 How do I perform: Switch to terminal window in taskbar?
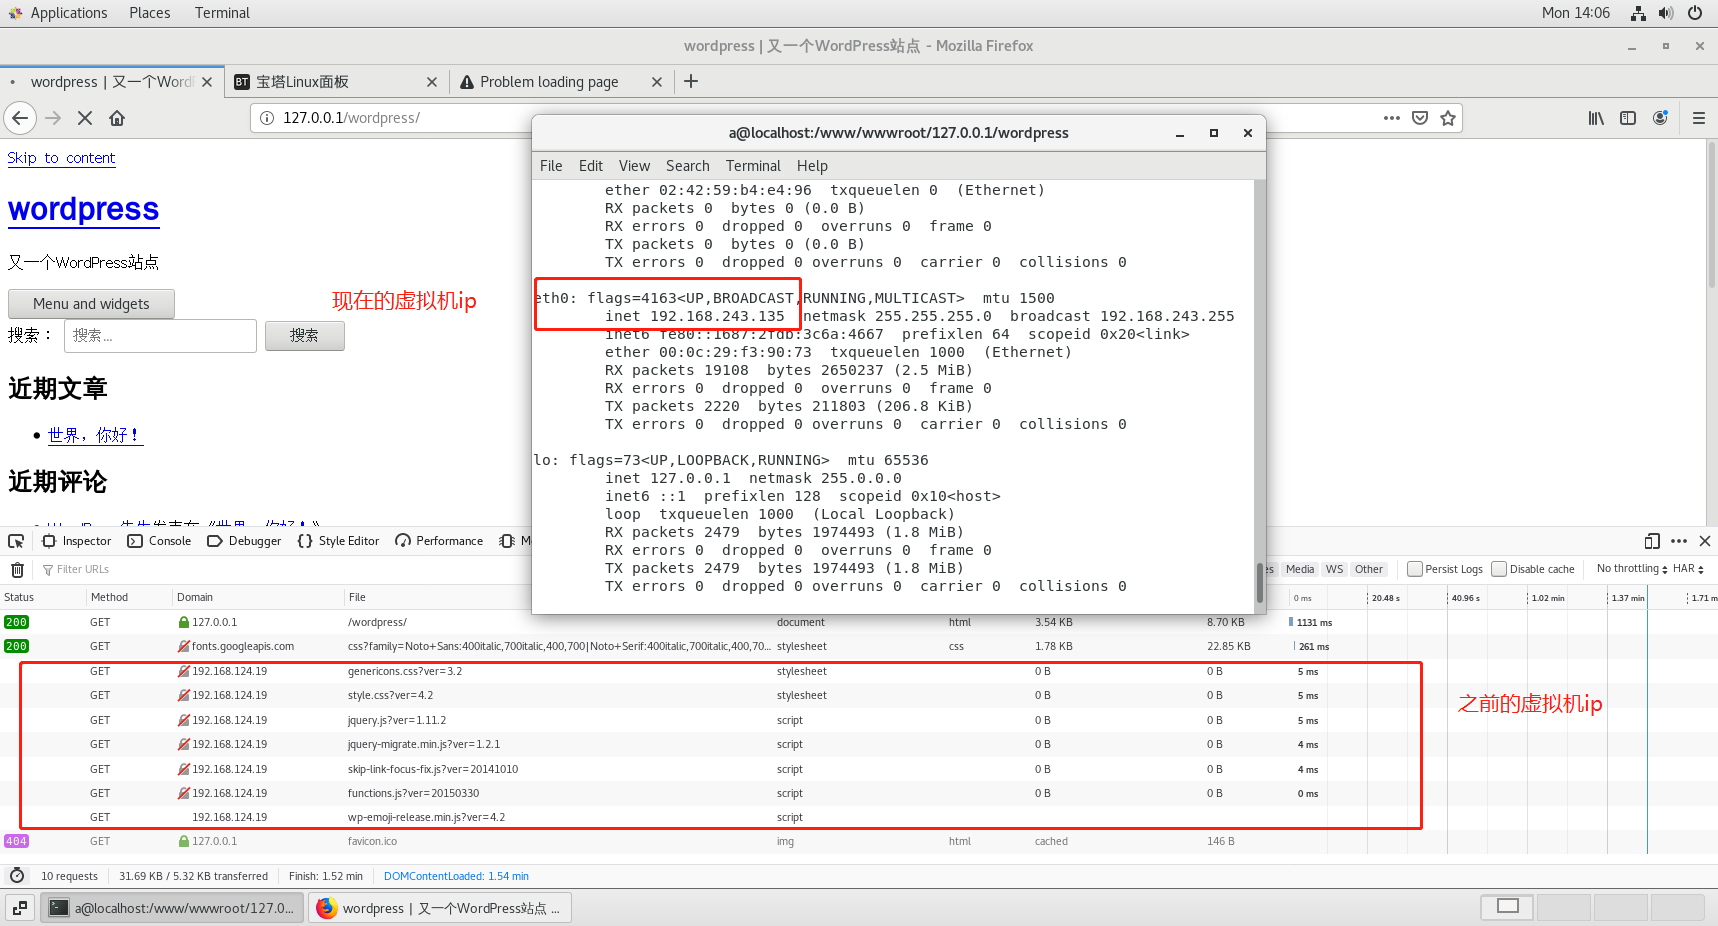[172, 908]
